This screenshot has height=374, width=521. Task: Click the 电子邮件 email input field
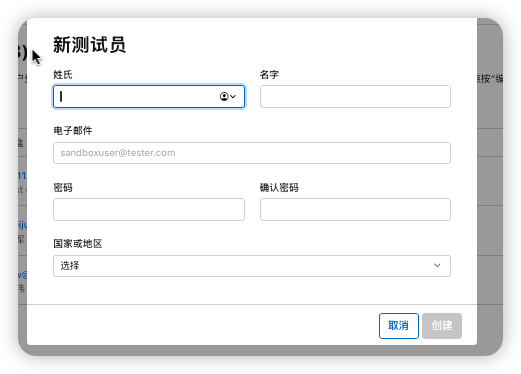tap(252, 153)
